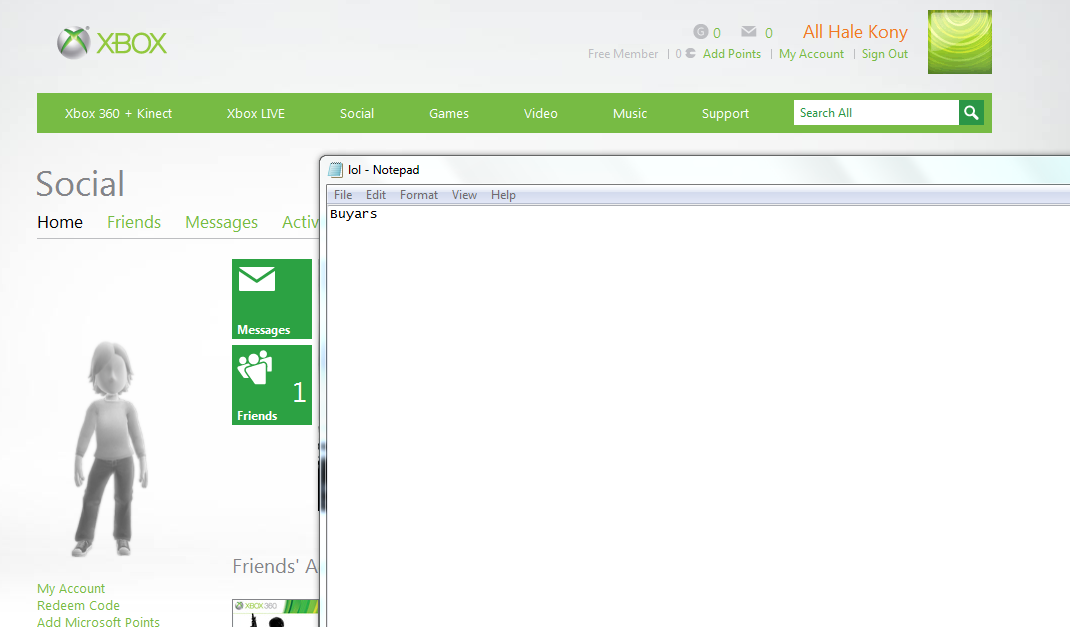The image size is (1070, 627).
Task: Click the Free Member text
Action: pos(623,54)
